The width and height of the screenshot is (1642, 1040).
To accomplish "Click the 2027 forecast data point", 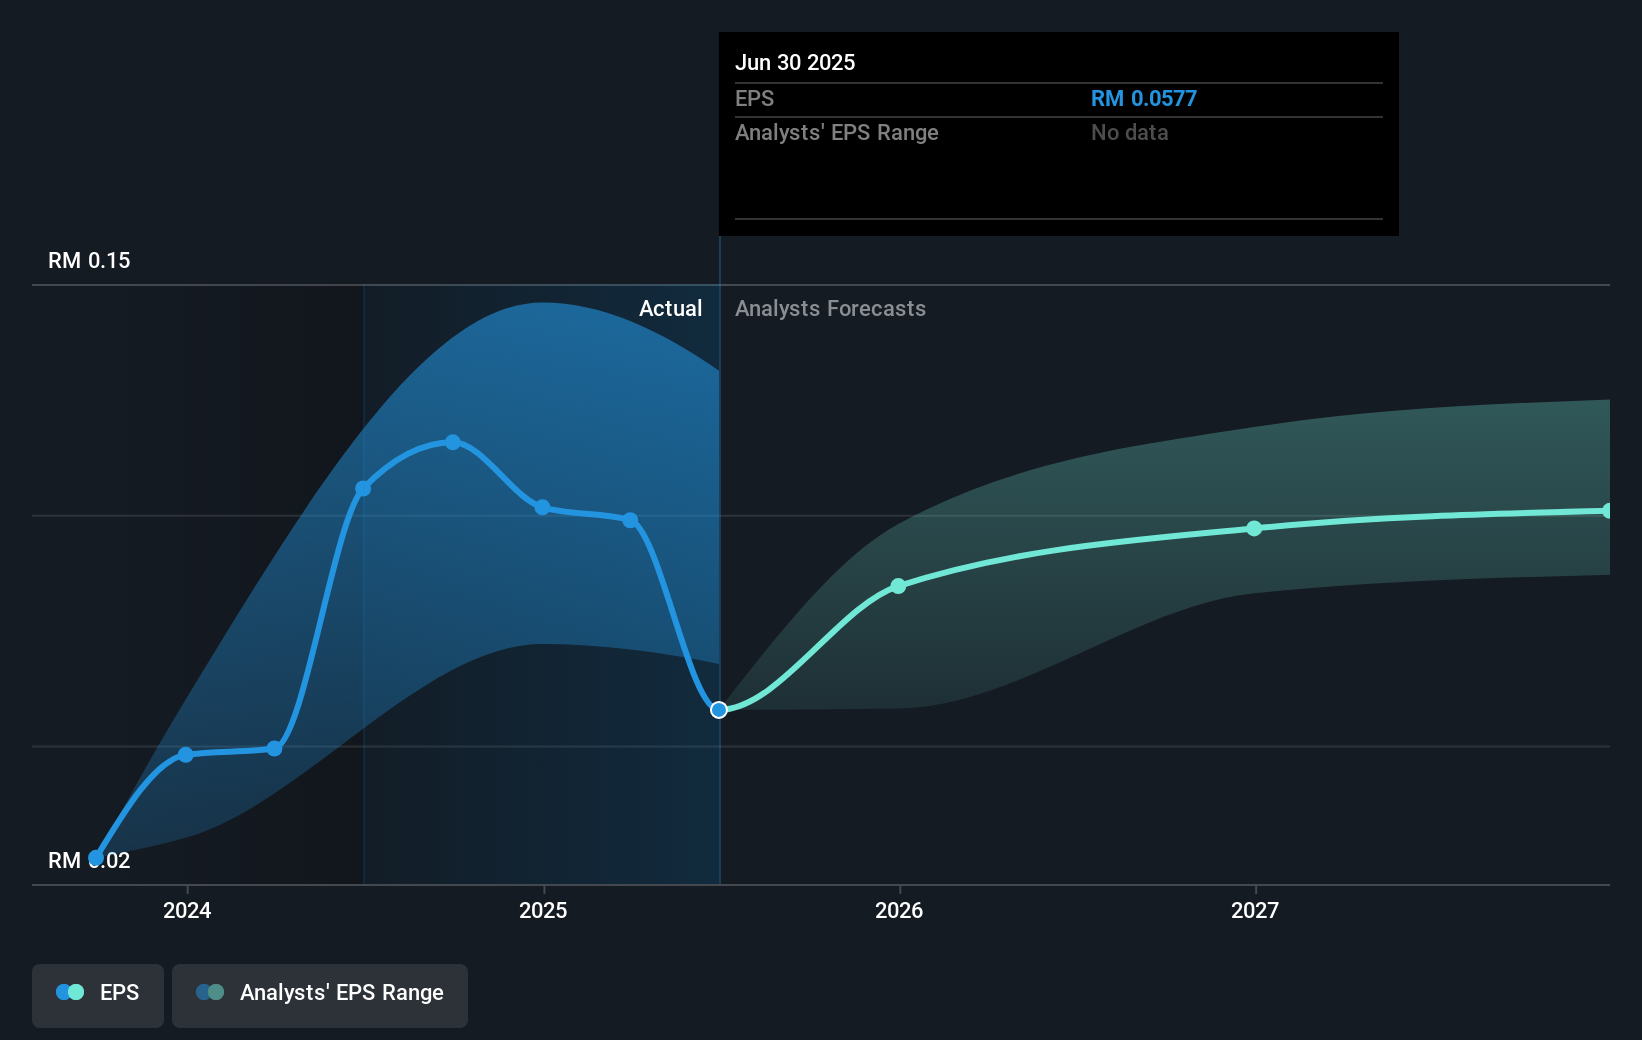I will [1253, 529].
